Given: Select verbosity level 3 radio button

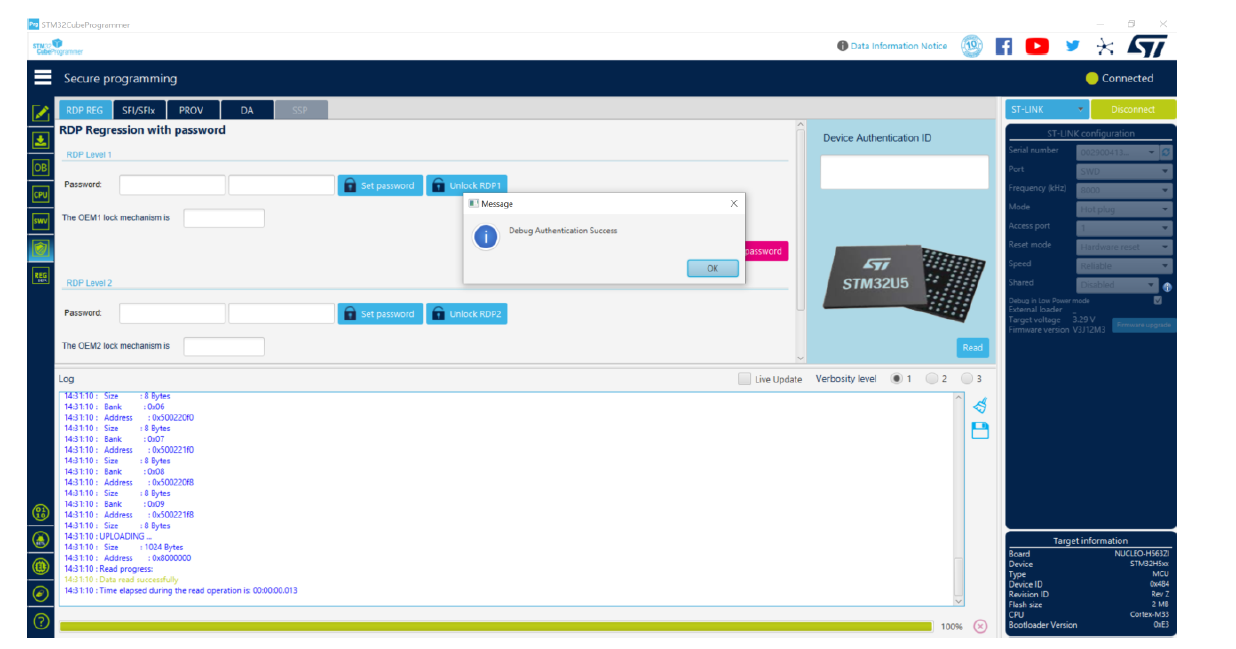Looking at the screenshot, I should (x=967, y=379).
